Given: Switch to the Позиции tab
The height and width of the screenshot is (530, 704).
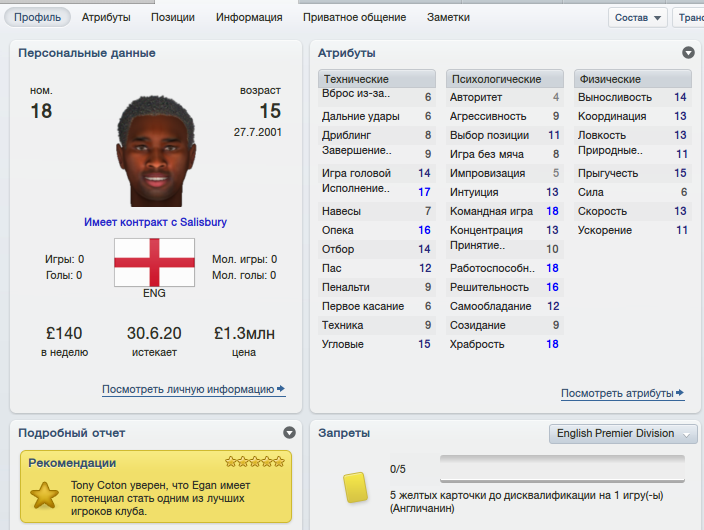Looking at the screenshot, I should coord(173,18).
